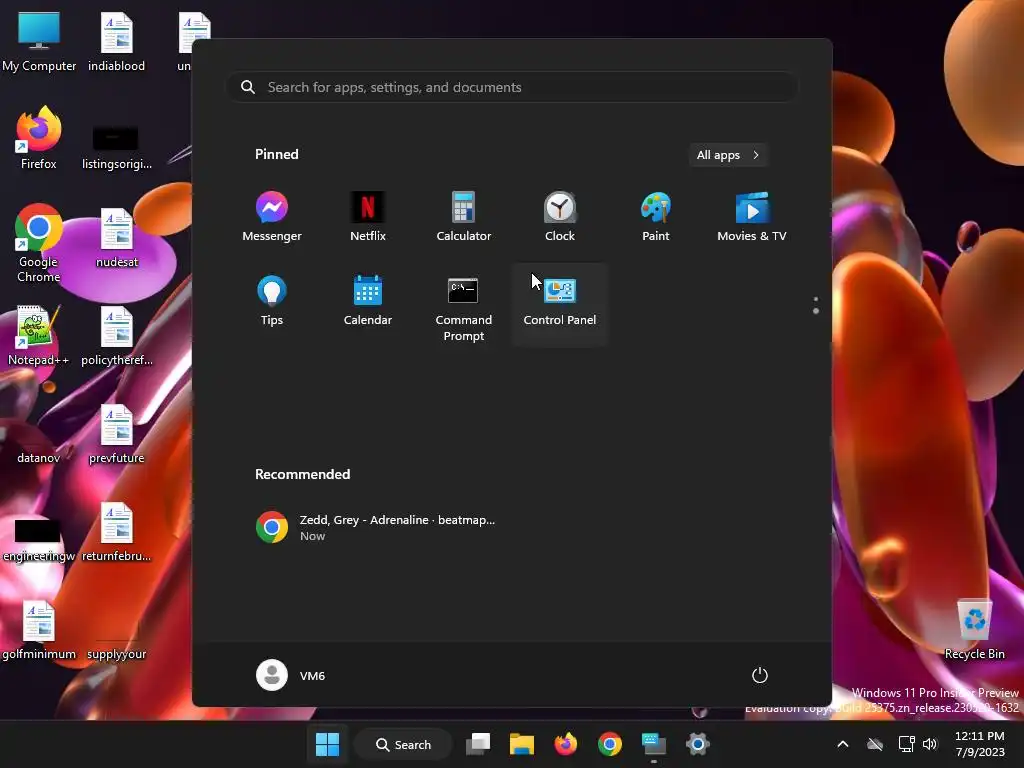The image size is (1024, 768).
Task: Select golfminimum desktop file
Action: [x=39, y=629]
